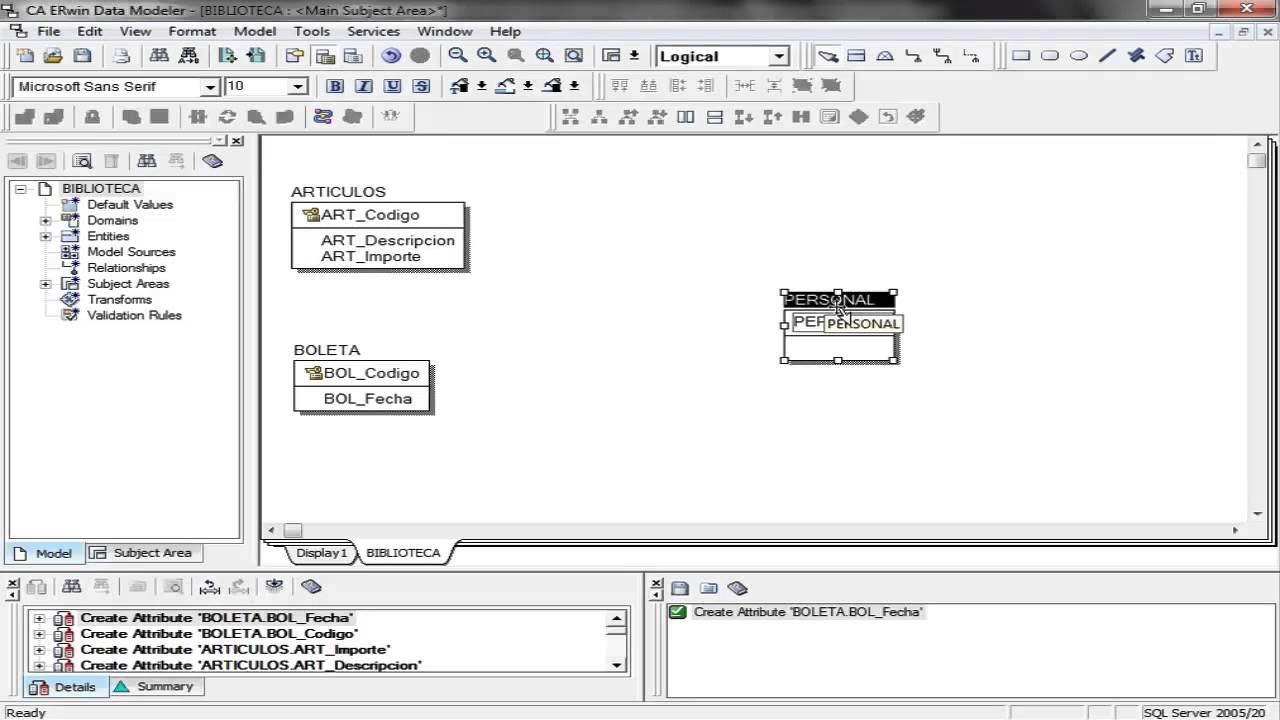Select the Line drawing tool
The width and height of the screenshot is (1280, 720).
tap(1107, 56)
